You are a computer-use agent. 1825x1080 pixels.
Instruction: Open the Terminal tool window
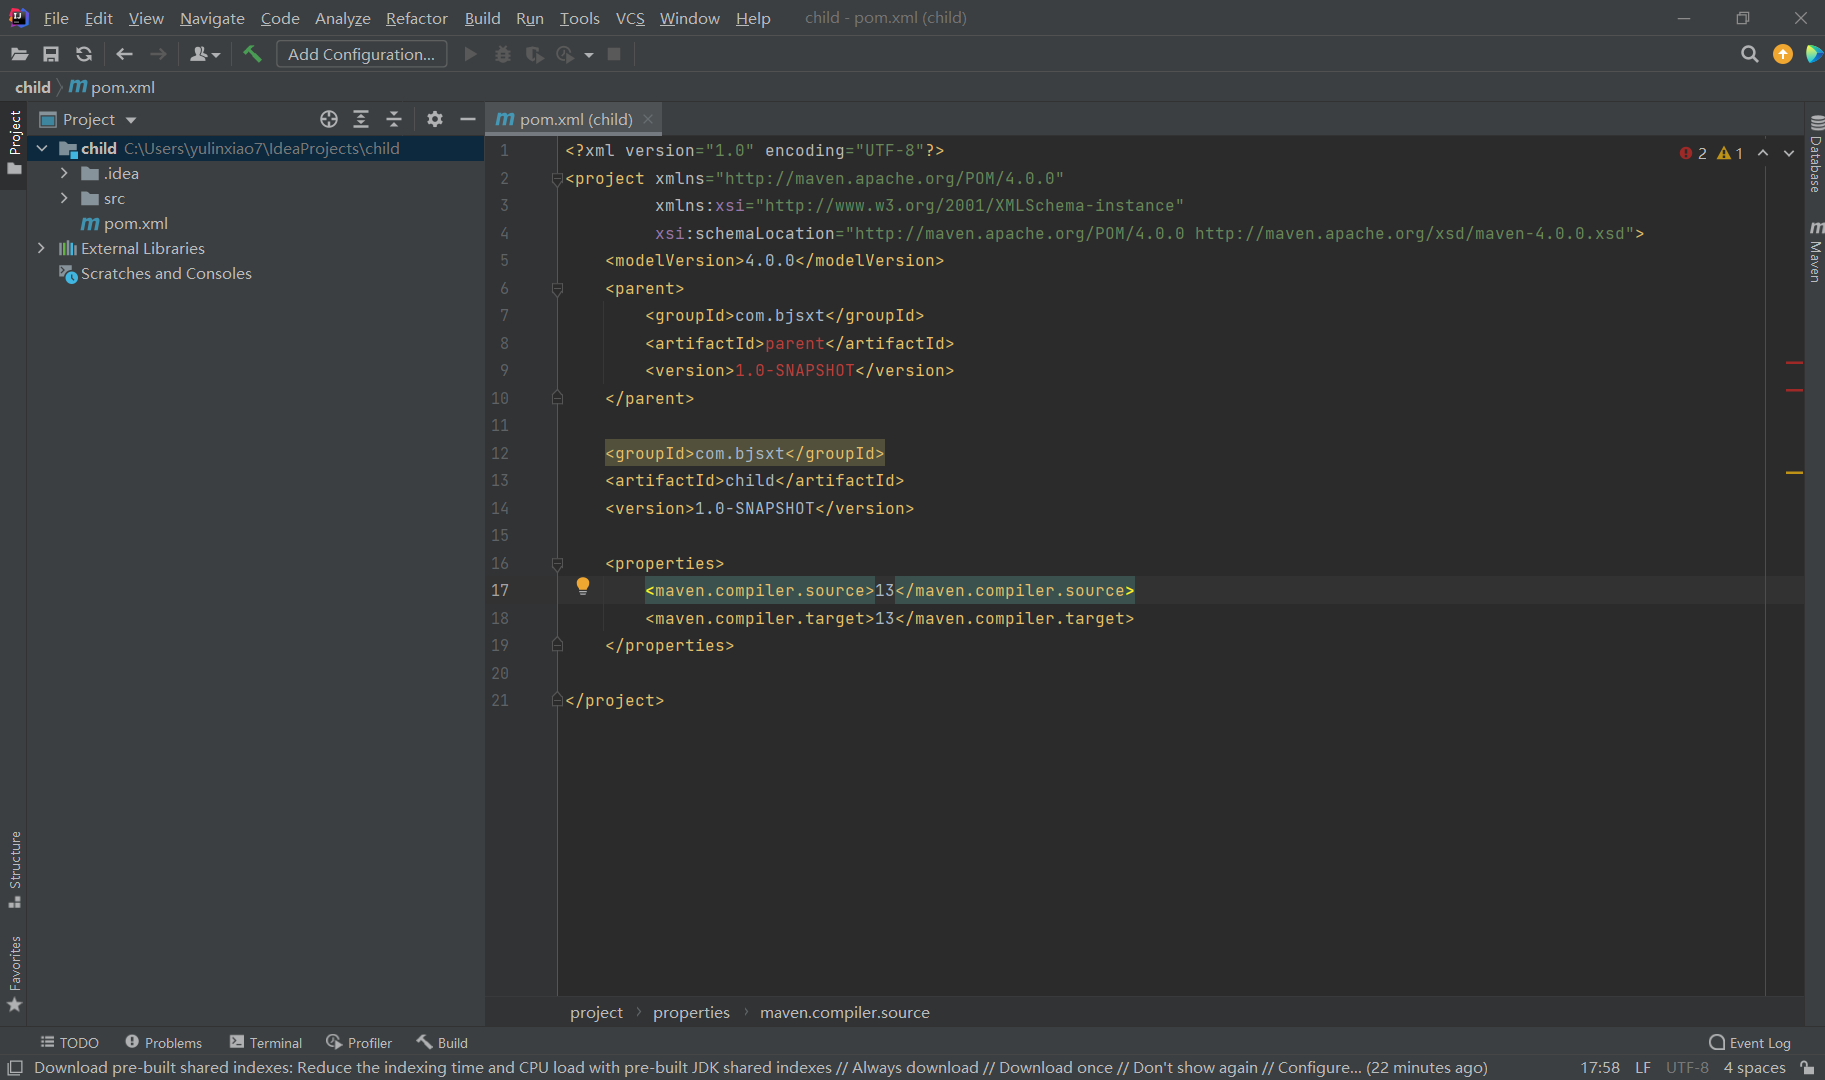click(x=266, y=1042)
